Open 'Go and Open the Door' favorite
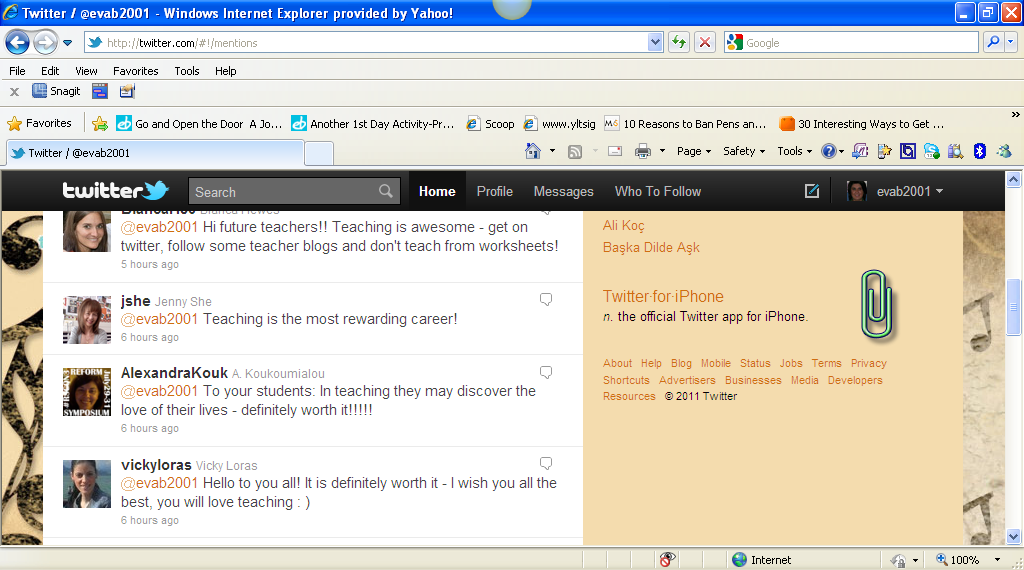This screenshot has height=570, width=1024. (x=199, y=123)
